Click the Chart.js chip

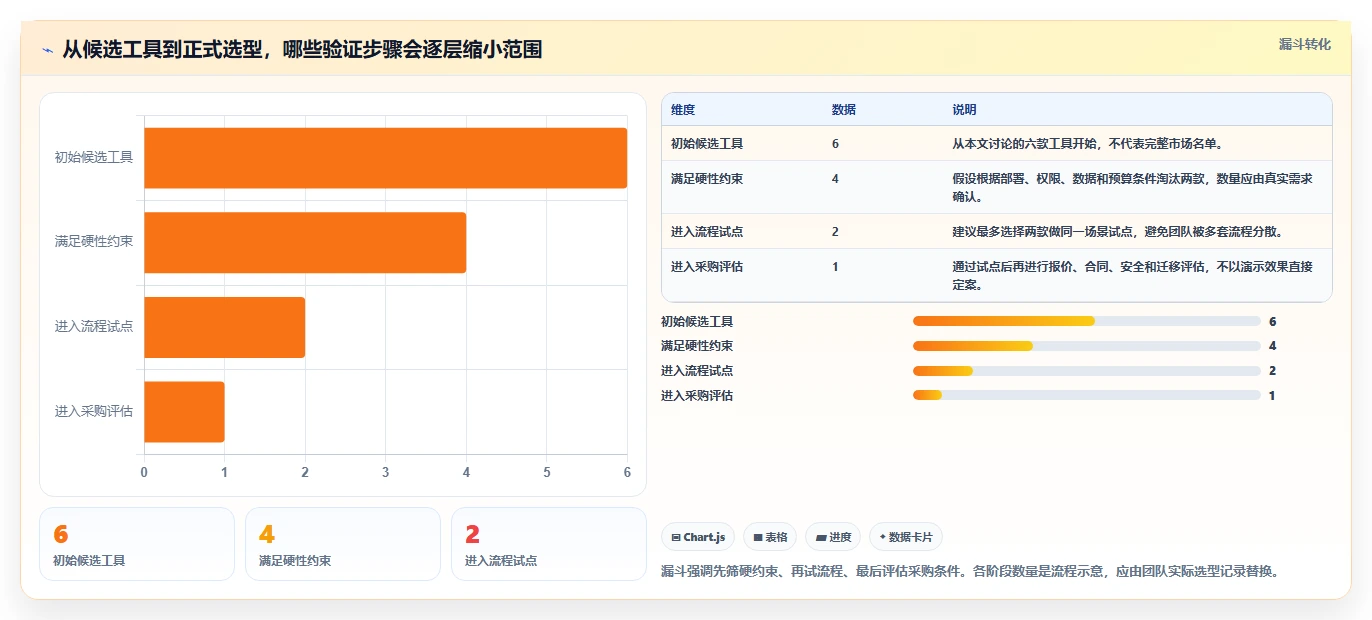(x=698, y=537)
